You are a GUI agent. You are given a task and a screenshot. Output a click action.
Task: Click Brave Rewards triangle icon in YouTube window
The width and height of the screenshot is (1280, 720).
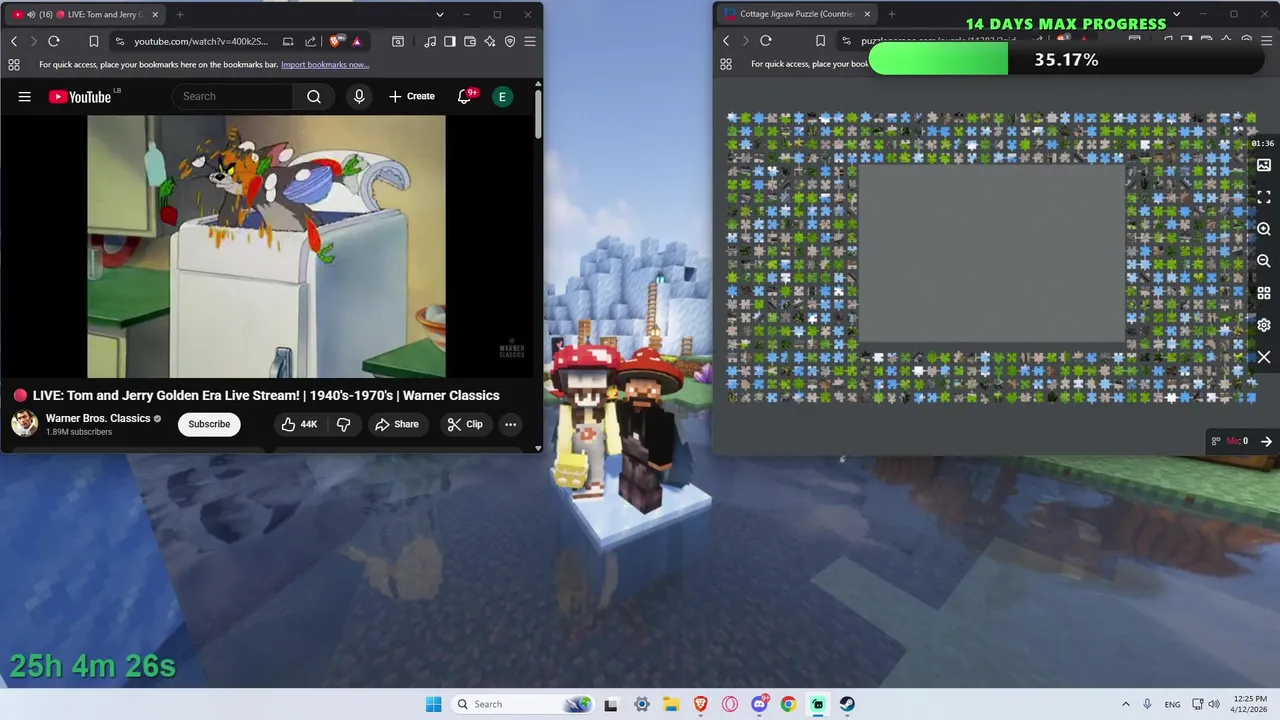(356, 41)
